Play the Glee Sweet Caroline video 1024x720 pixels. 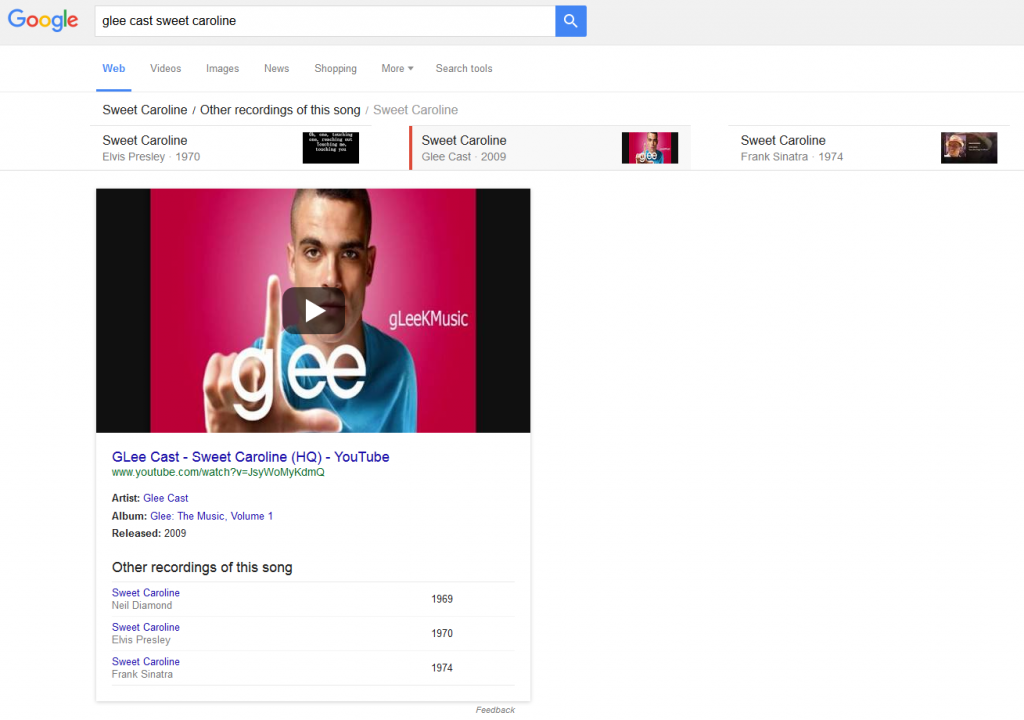pos(313,311)
